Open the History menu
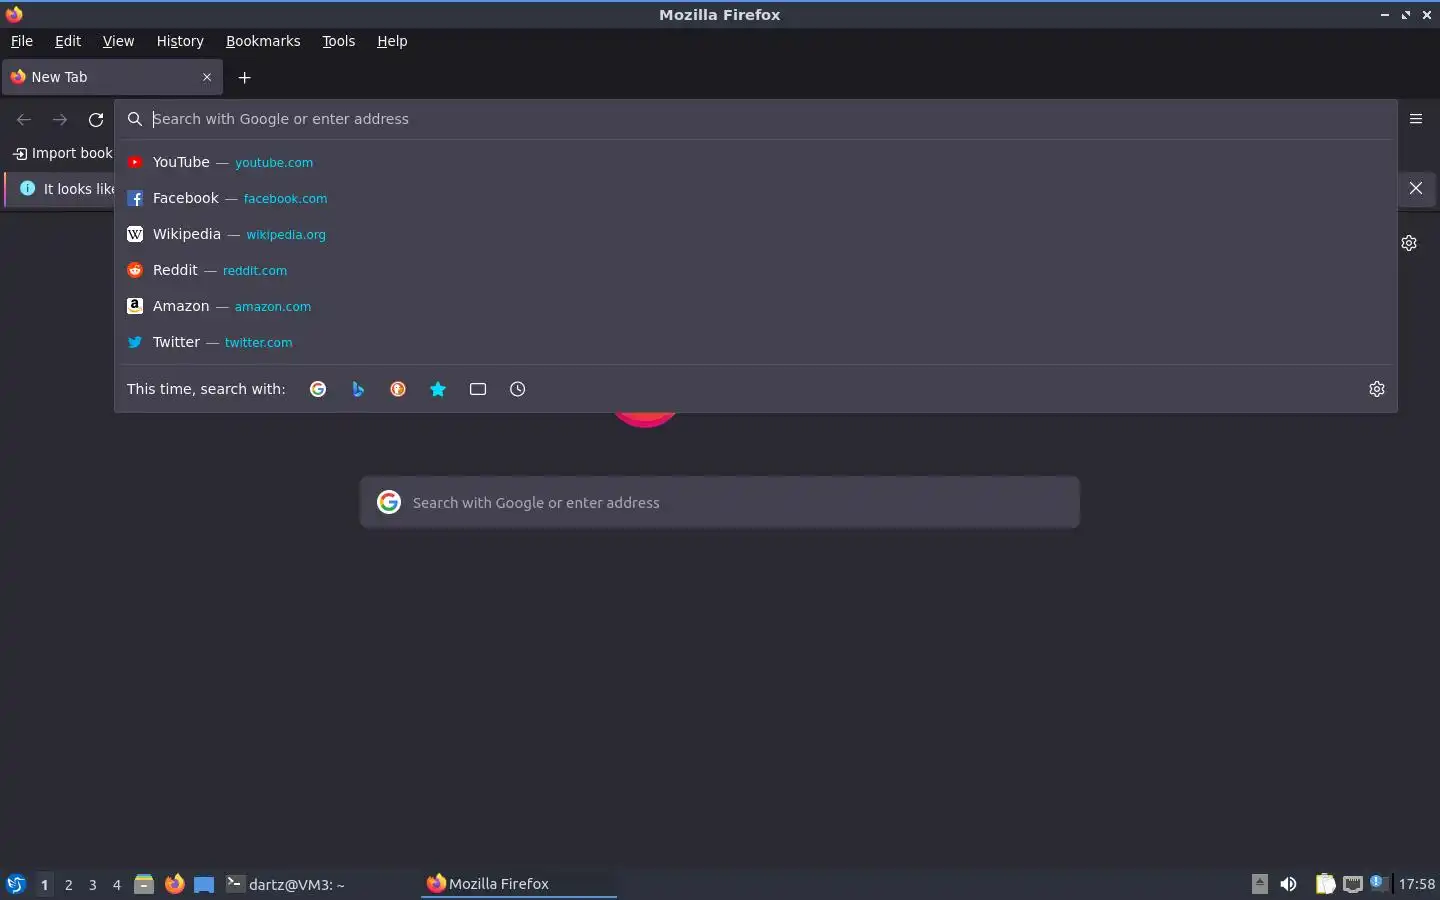1440x900 pixels. [180, 41]
